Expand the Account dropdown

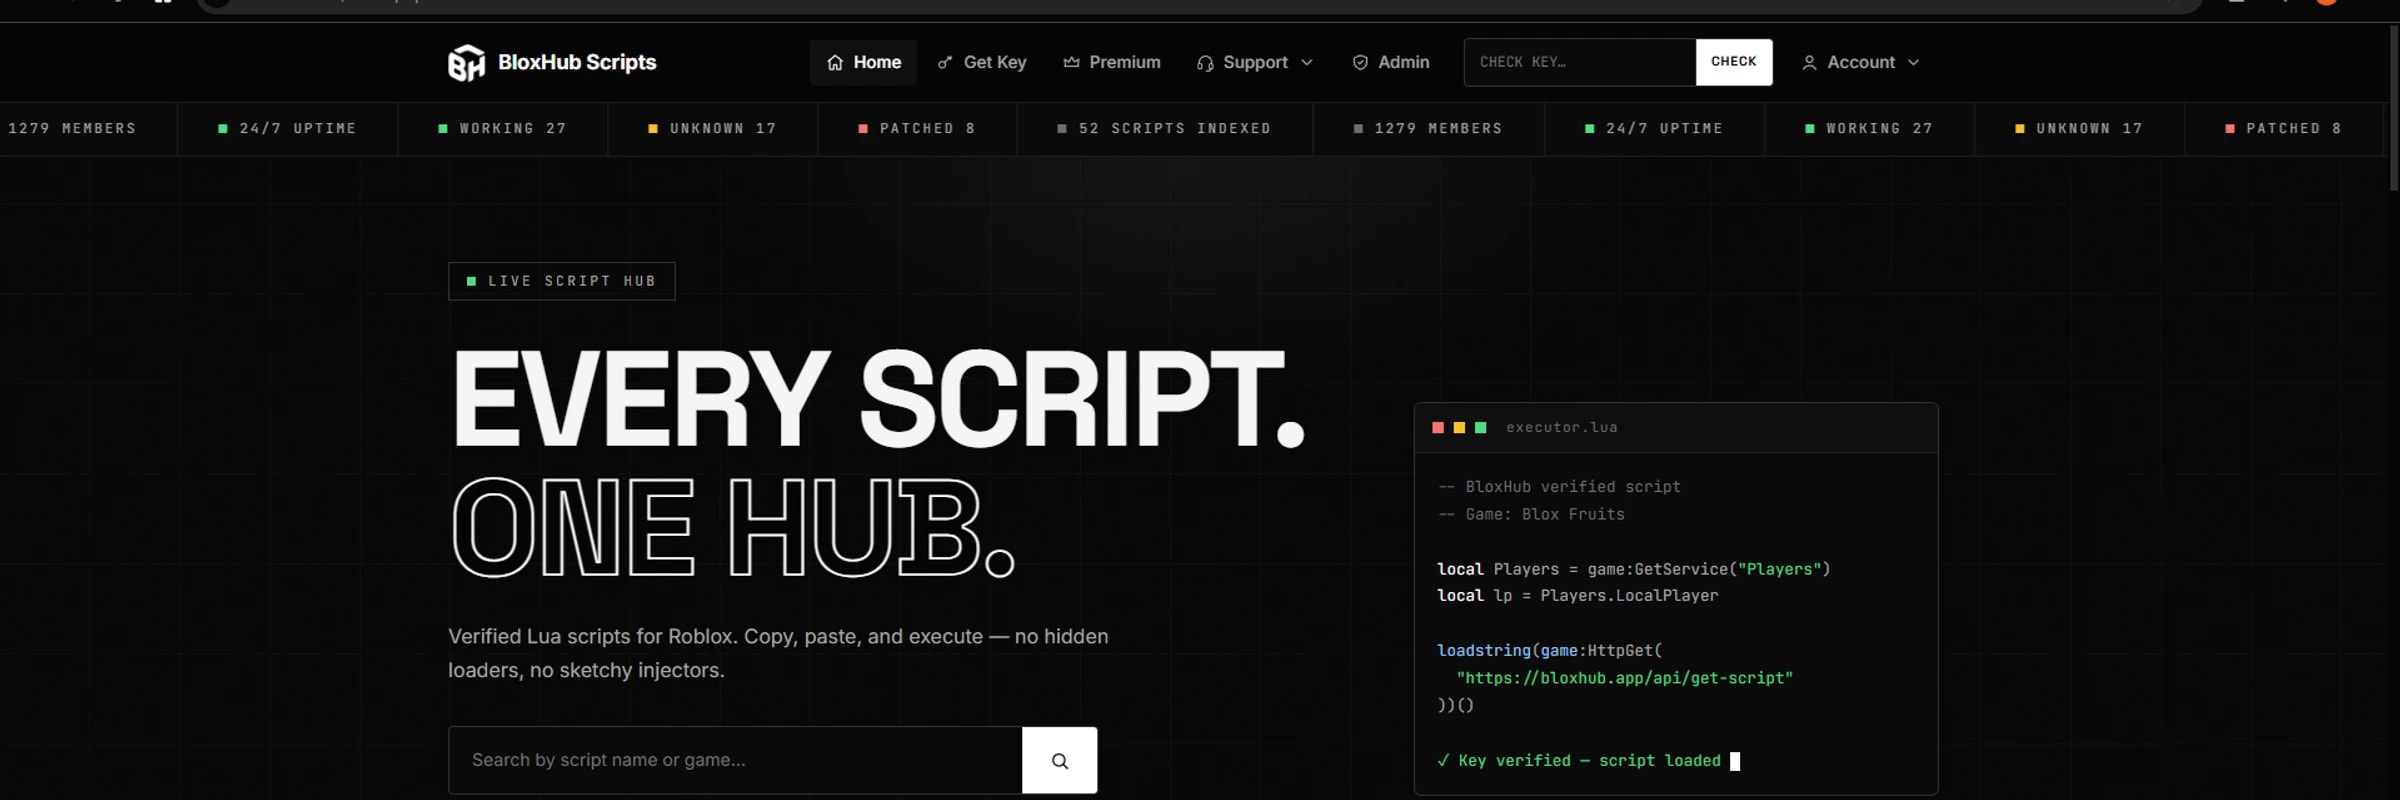1860,62
